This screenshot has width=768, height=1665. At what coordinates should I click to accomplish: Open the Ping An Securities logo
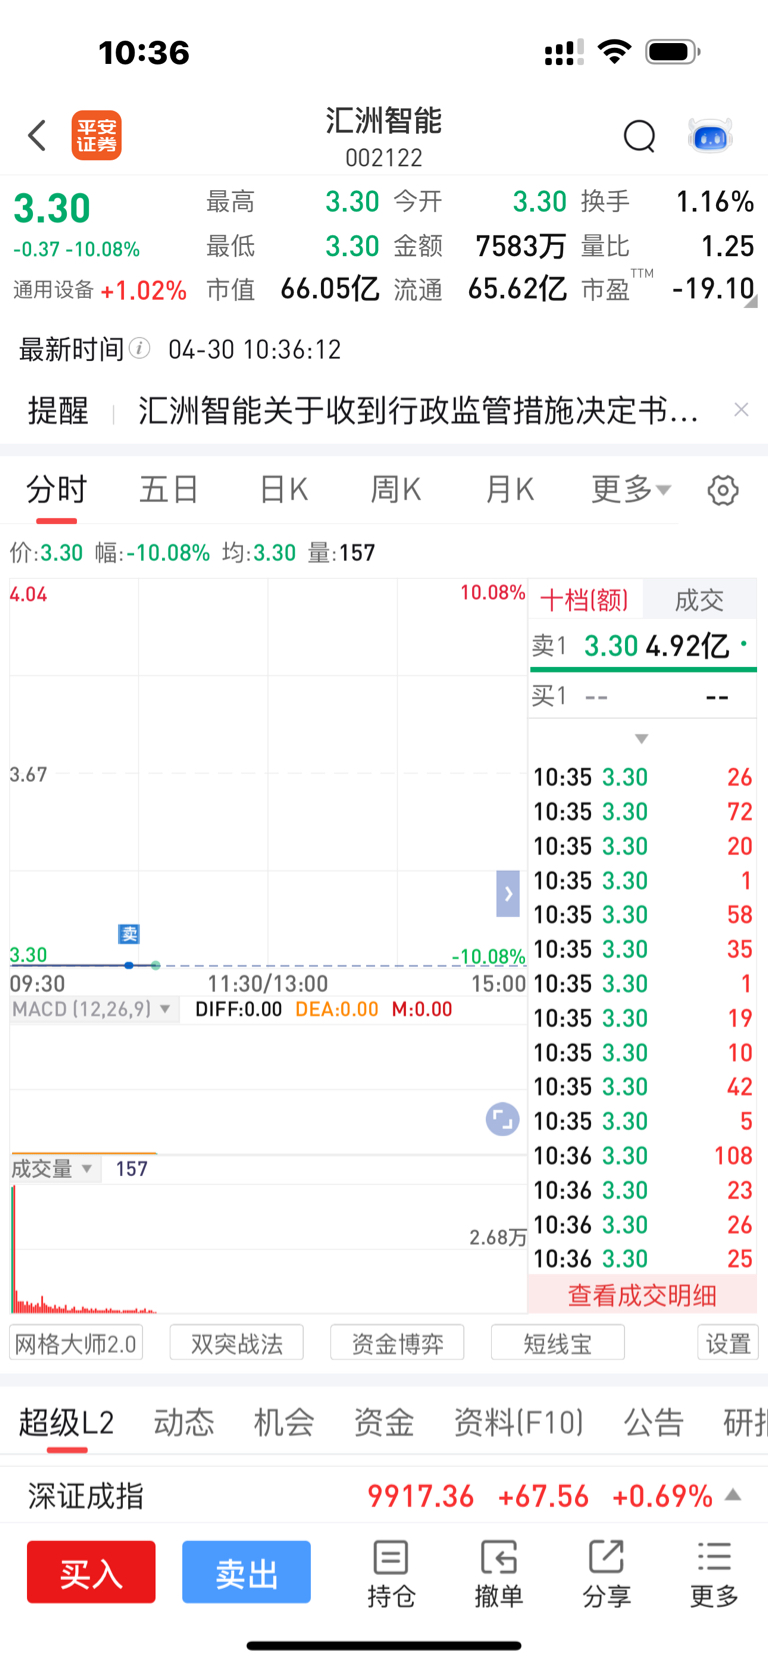pyautogui.click(x=96, y=135)
